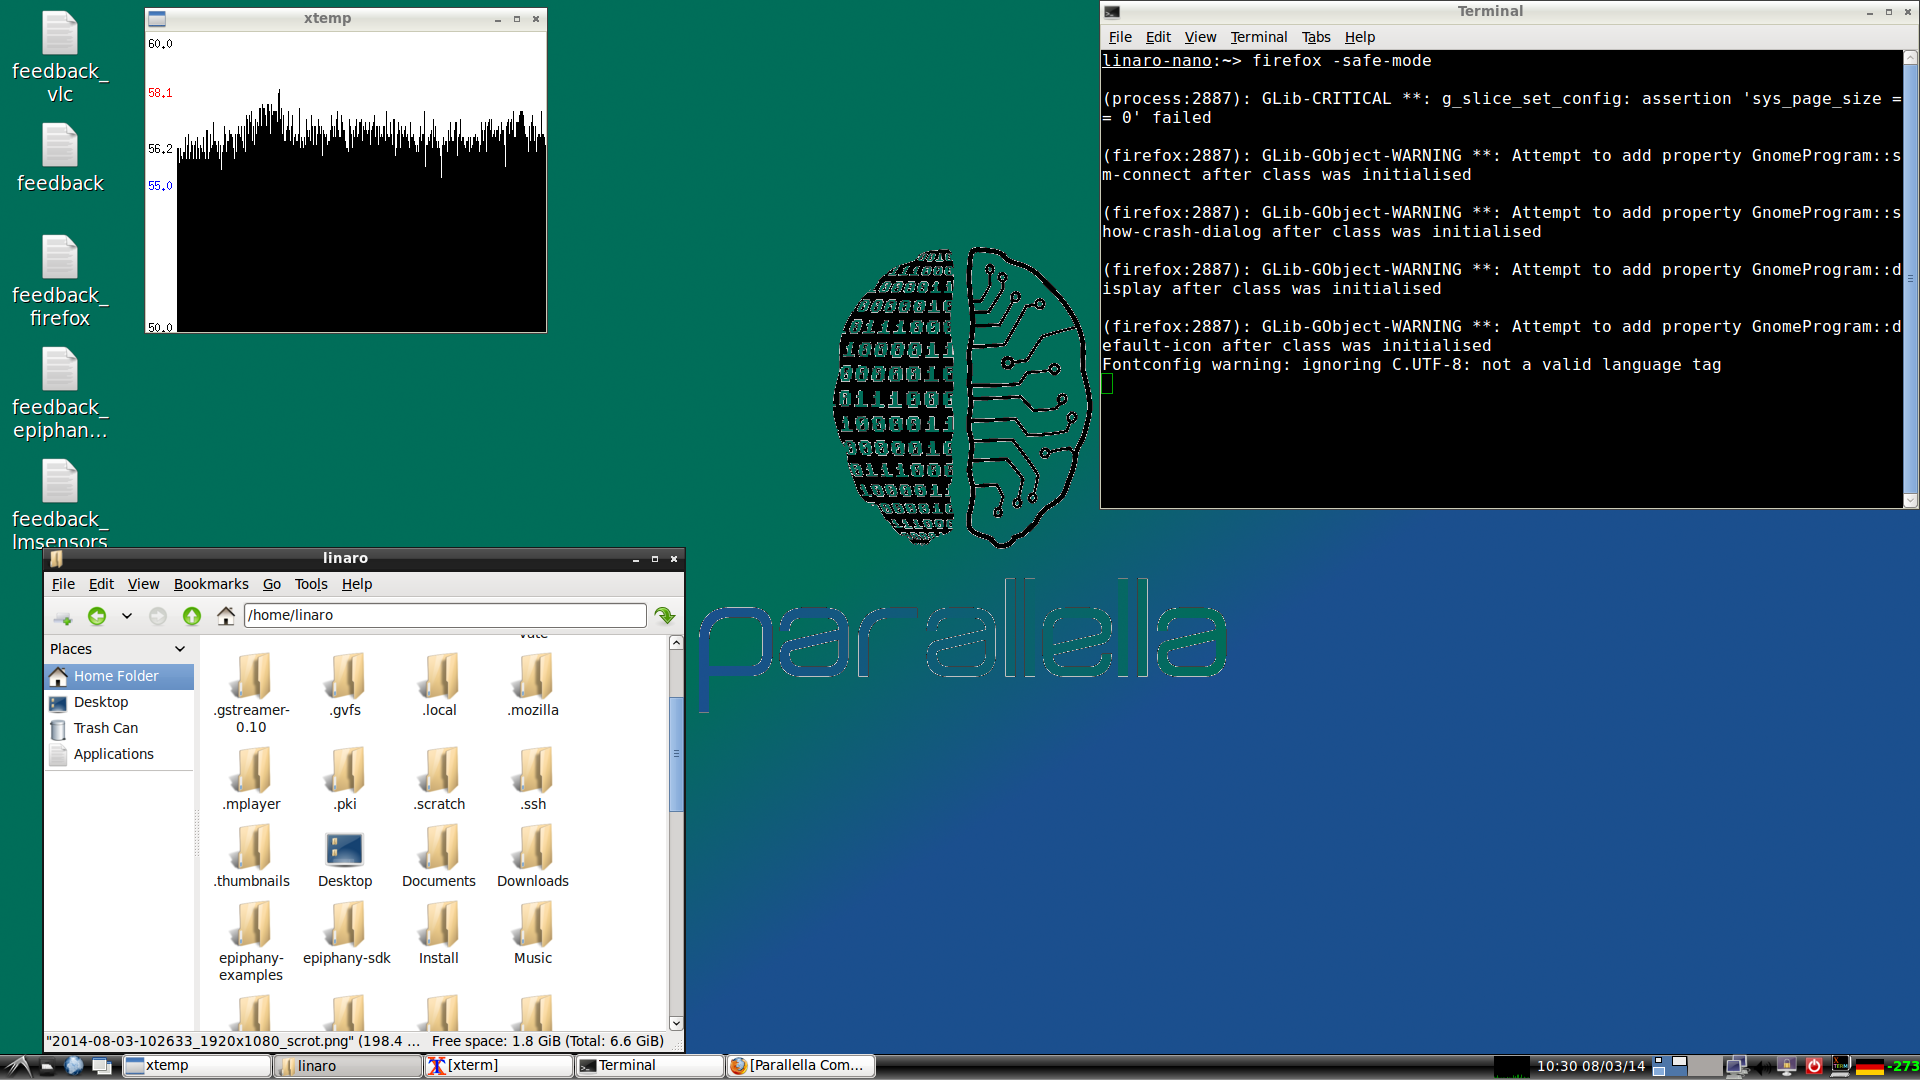Open the Bookmarks menu
Viewport: 1920px width, 1080px height.
[211, 584]
